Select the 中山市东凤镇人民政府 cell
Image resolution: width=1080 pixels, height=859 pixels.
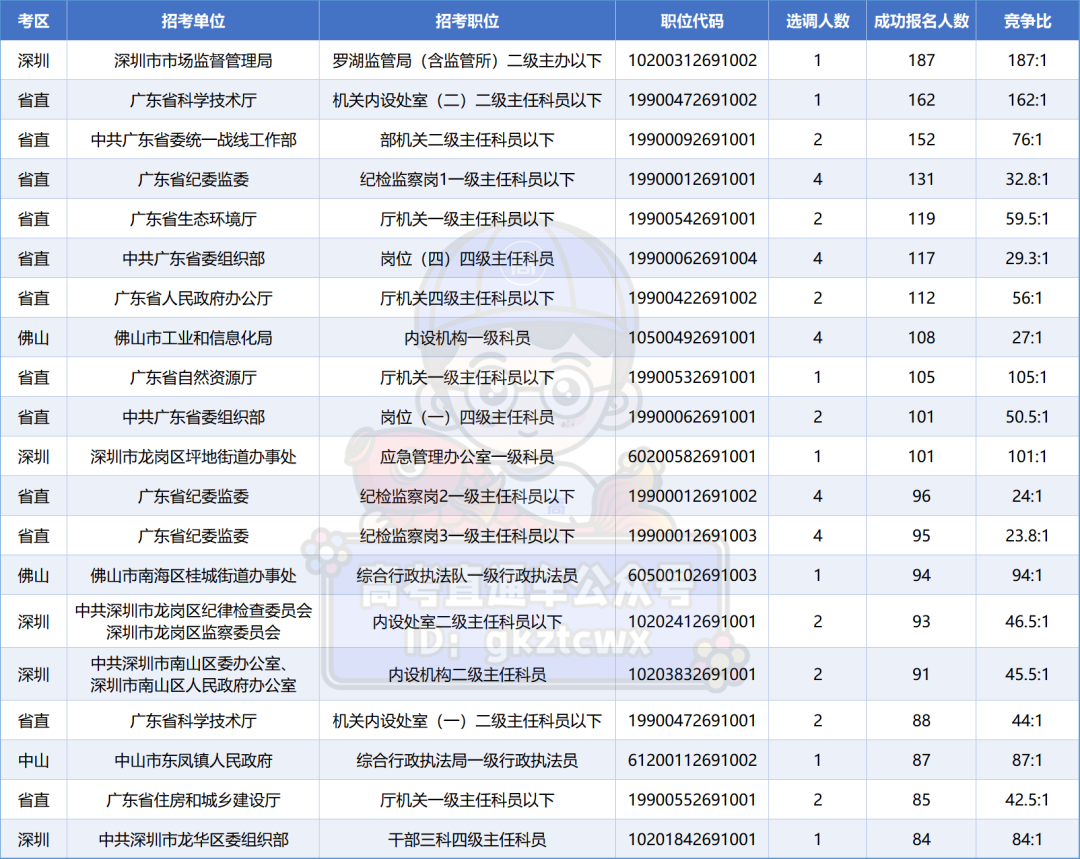pos(193,760)
